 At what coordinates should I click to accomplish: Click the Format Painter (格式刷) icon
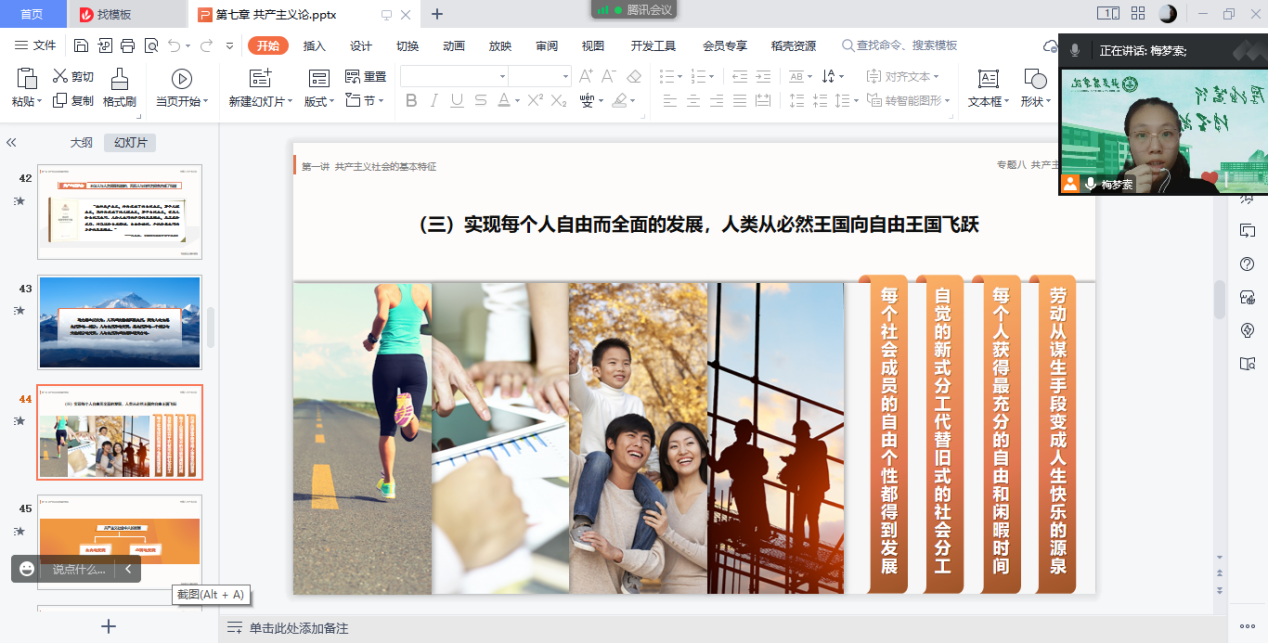click(x=119, y=80)
